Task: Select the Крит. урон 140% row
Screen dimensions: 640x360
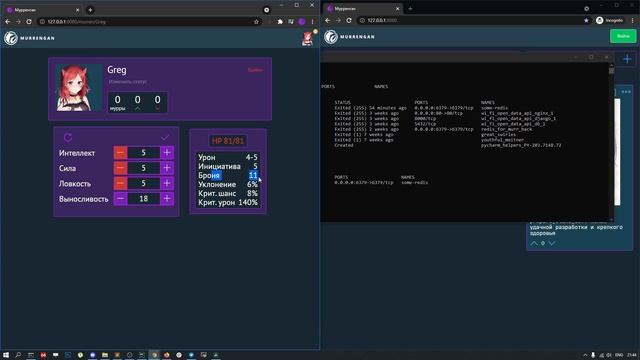Action: point(228,202)
